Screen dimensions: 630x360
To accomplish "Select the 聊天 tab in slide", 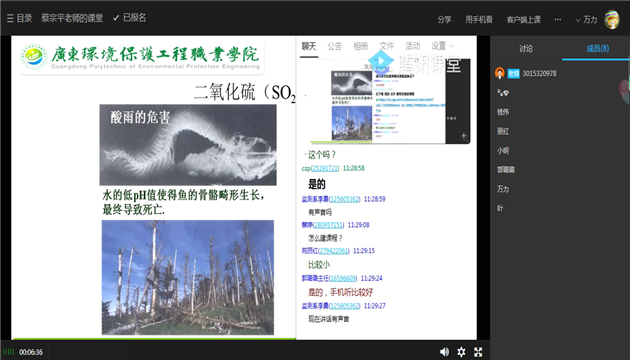I will (309, 46).
